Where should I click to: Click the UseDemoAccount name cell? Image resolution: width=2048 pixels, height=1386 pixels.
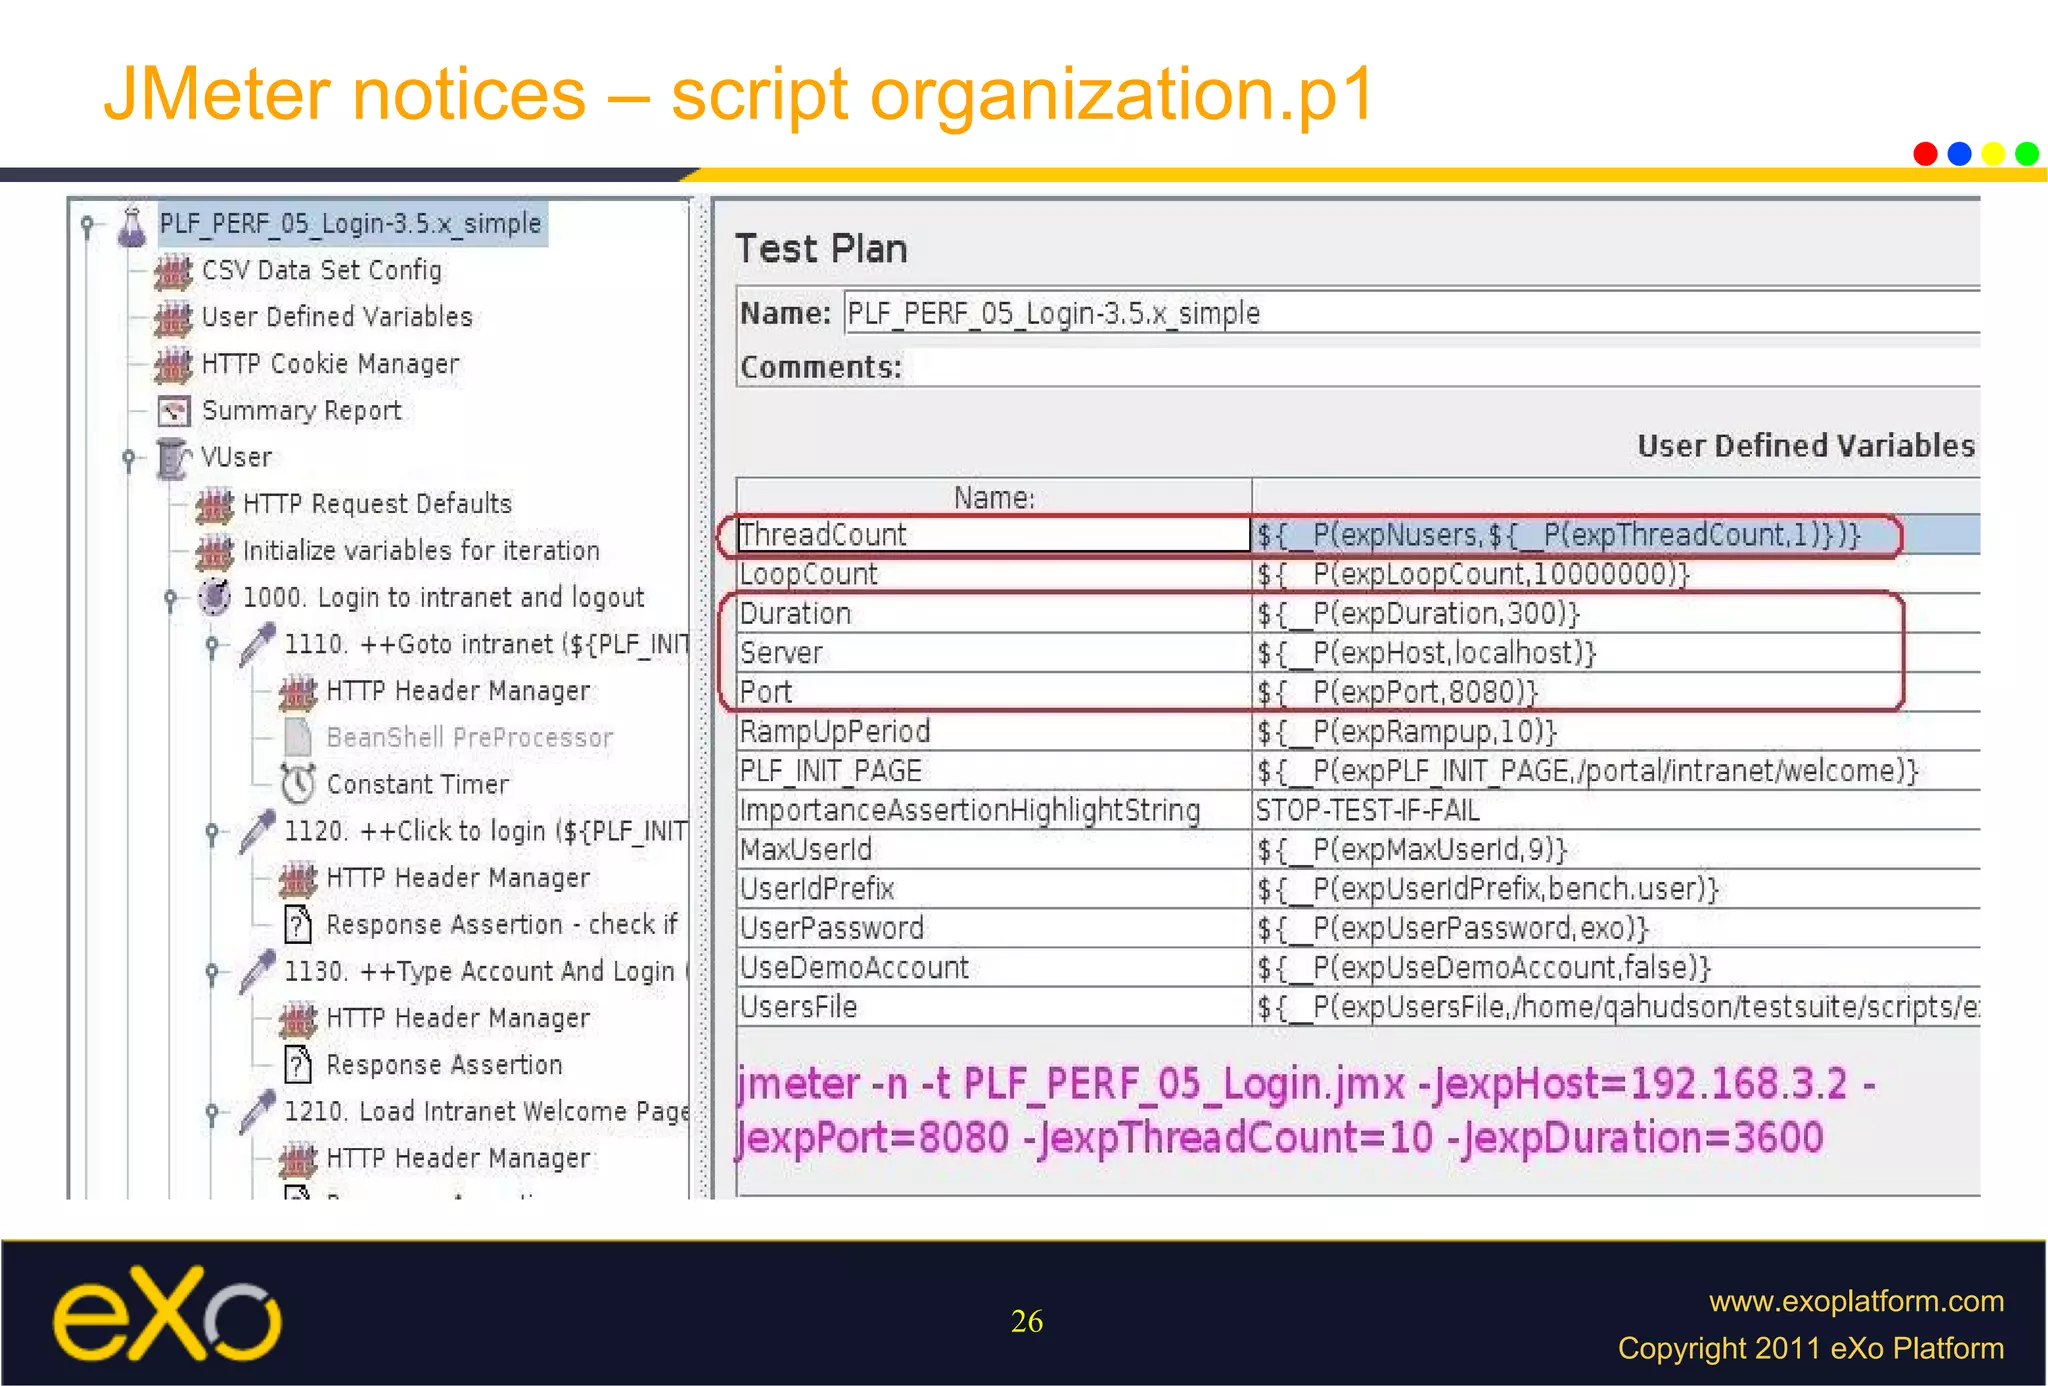point(994,967)
